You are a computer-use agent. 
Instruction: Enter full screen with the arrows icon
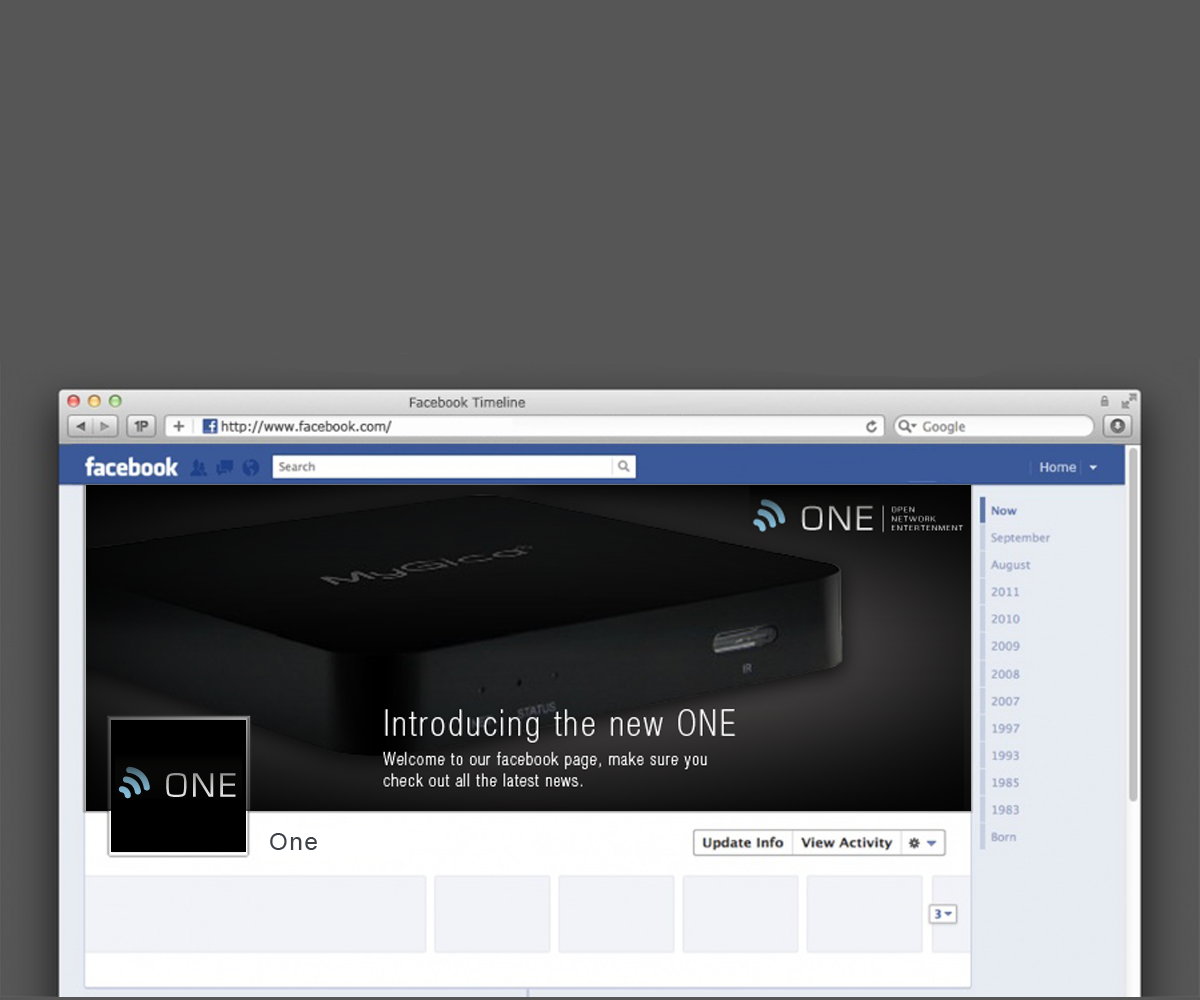(1128, 401)
